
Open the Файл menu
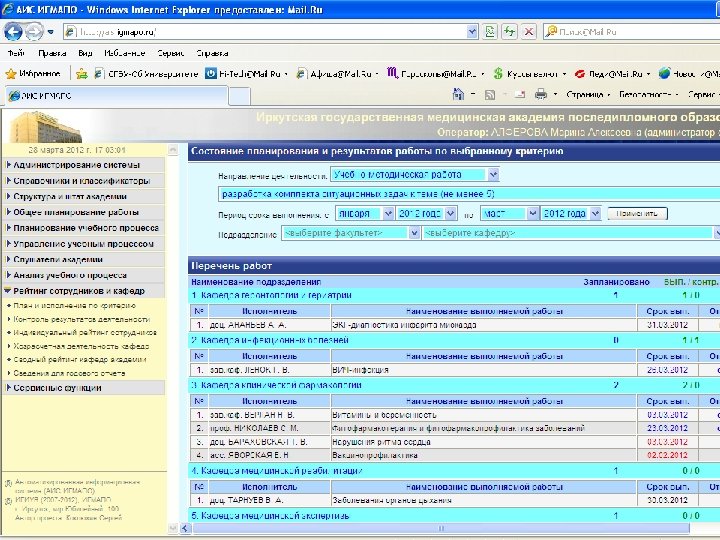(x=16, y=53)
